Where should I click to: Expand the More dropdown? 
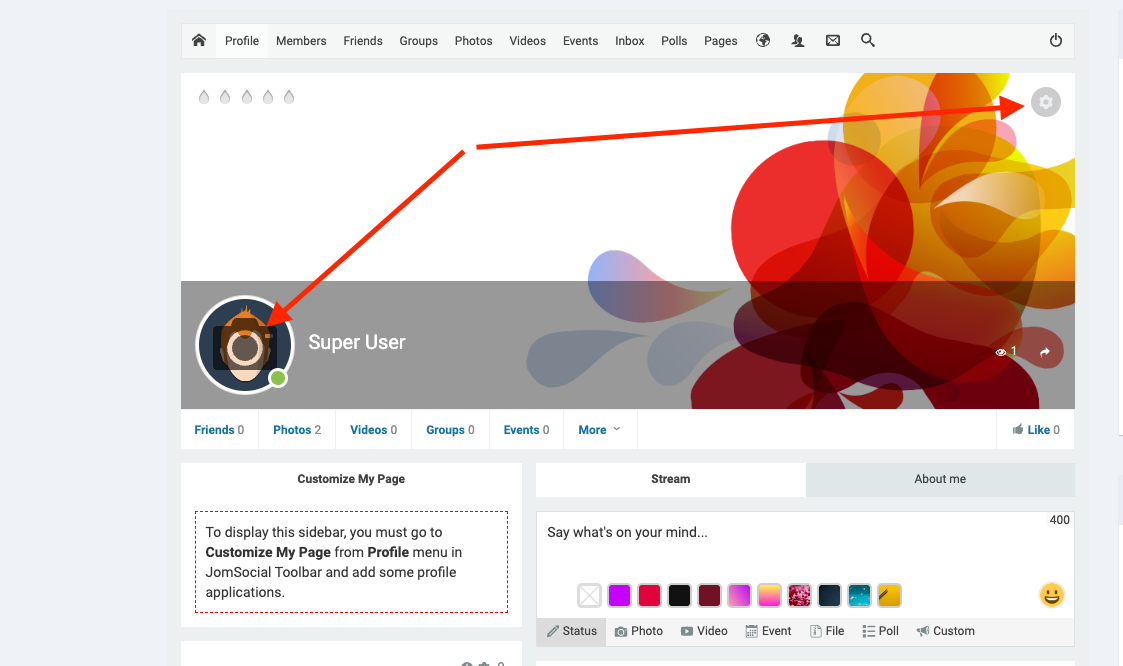pyautogui.click(x=599, y=430)
